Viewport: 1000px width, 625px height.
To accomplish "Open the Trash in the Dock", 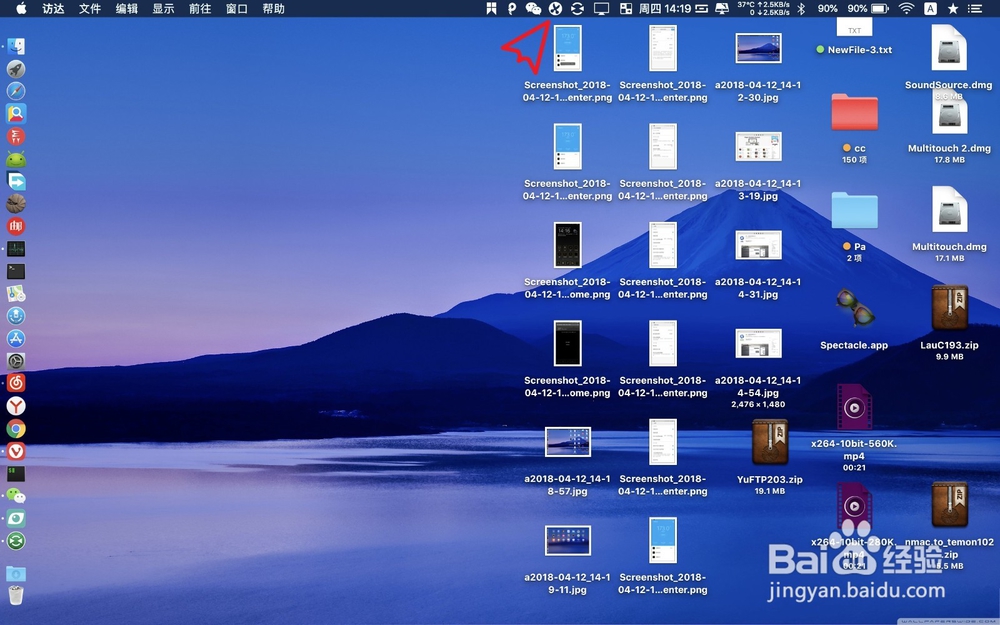I will (x=16, y=595).
